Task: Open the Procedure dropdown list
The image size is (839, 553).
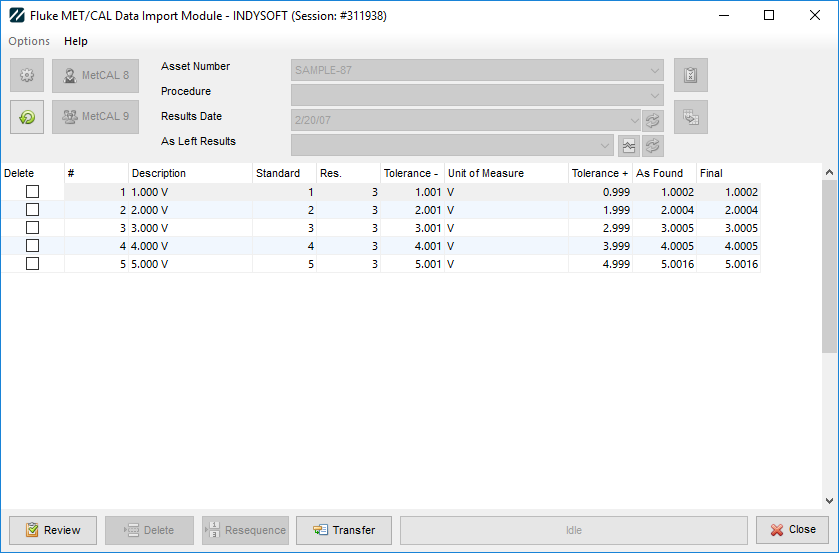Action: pyautogui.click(x=655, y=95)
